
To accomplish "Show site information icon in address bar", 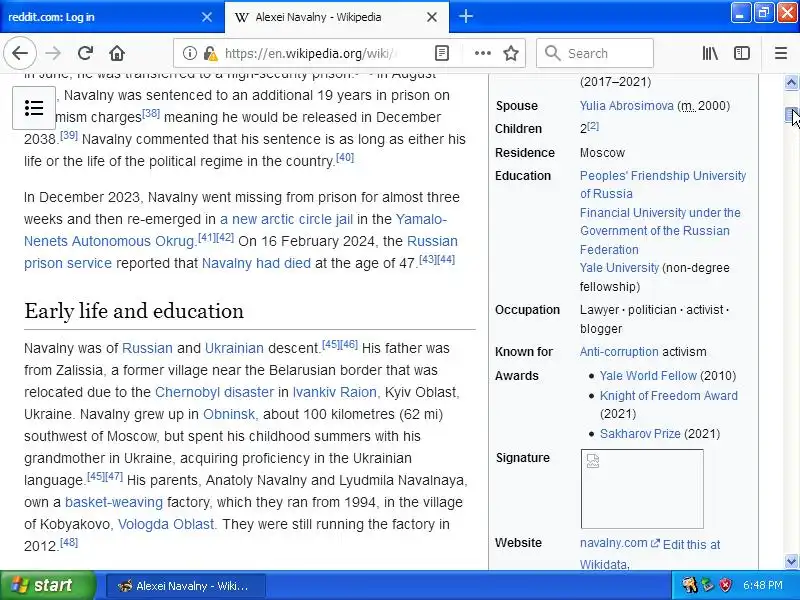I will 190,53.
